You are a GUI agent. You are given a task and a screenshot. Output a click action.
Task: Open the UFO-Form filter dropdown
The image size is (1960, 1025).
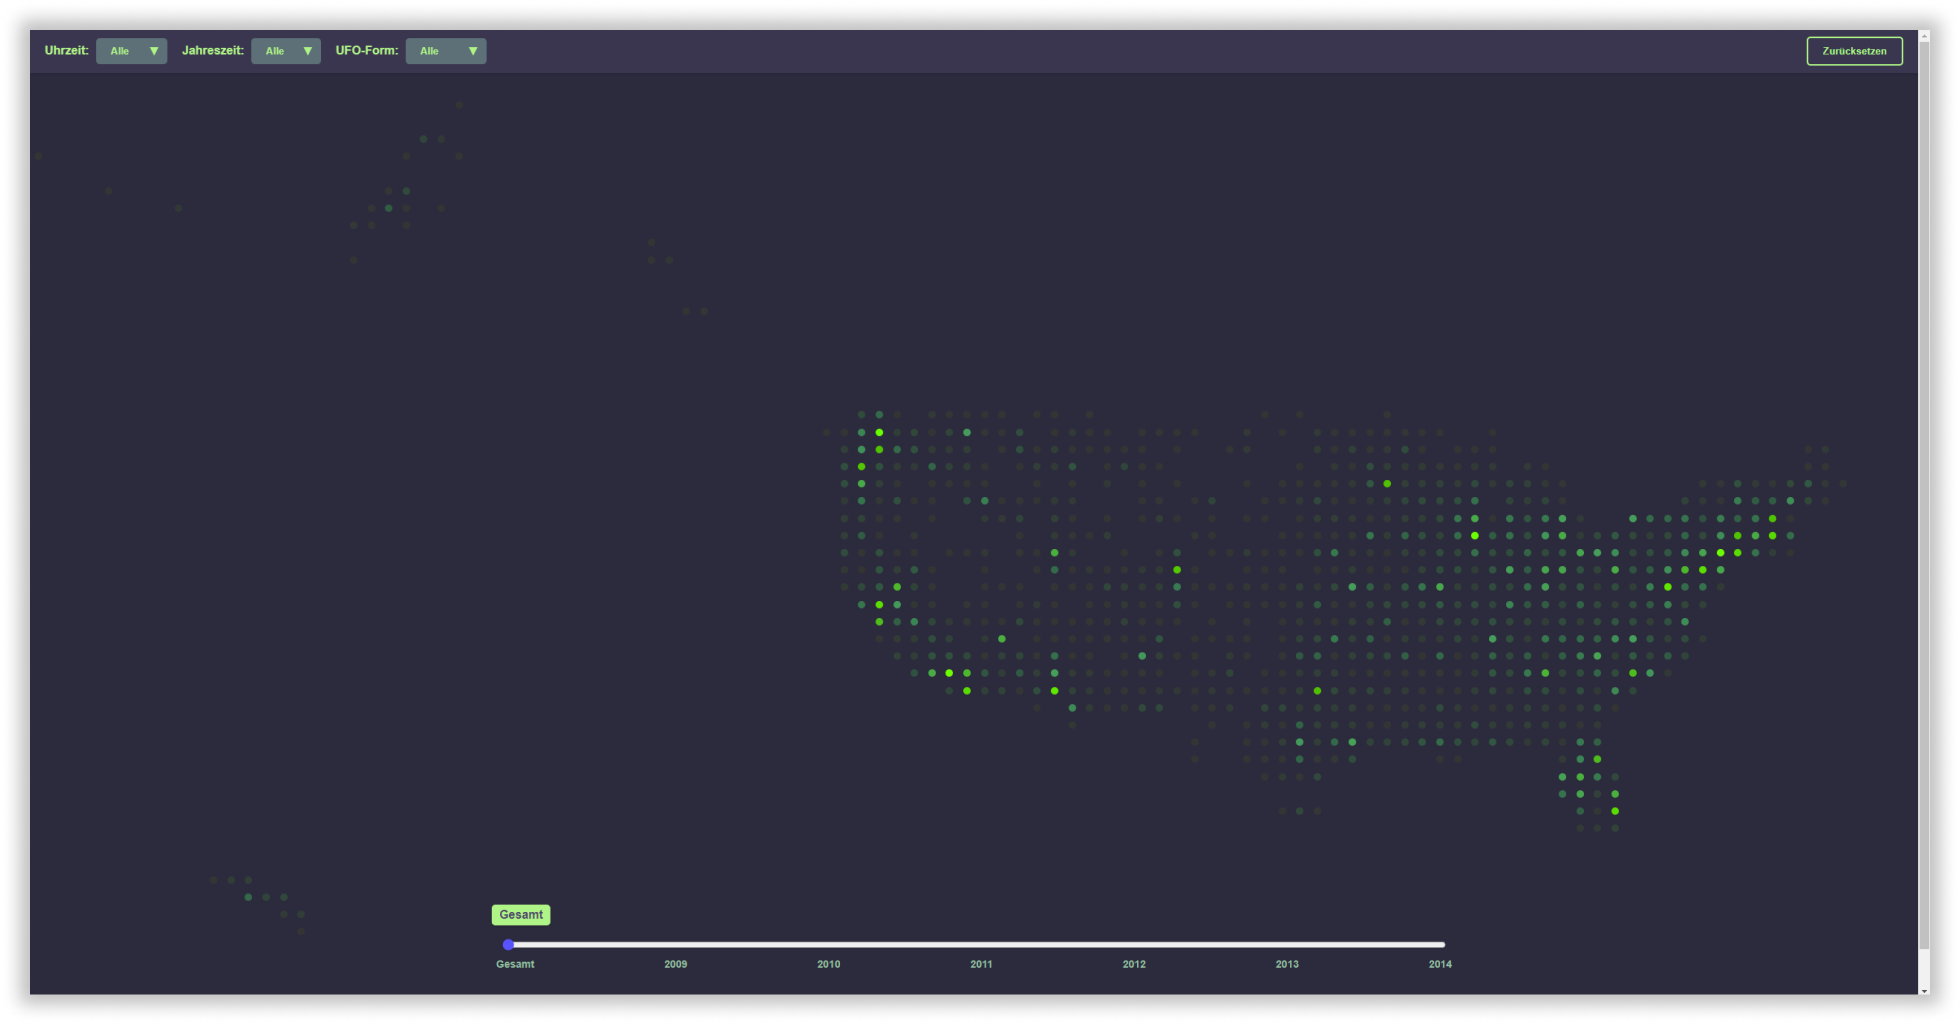[x=445, y=51]
